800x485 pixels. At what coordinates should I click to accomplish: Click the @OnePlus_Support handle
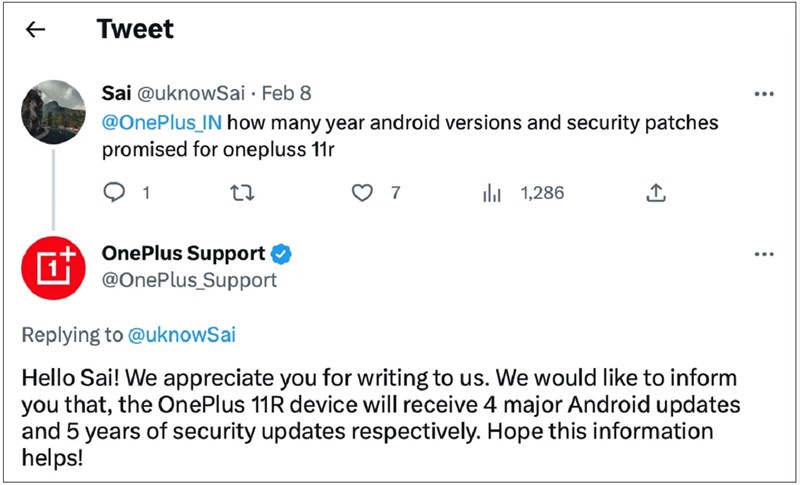point(189,281)
